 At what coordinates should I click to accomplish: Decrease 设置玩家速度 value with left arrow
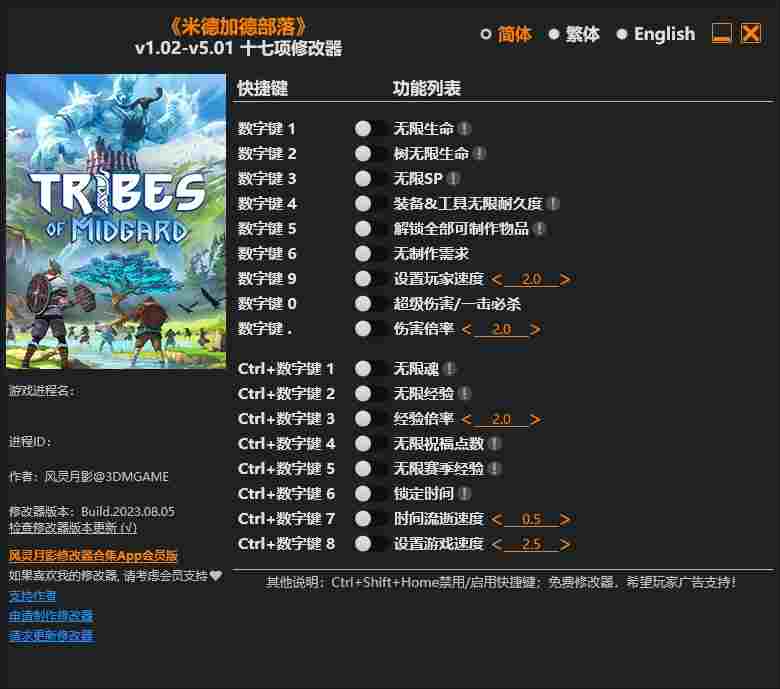click(x=496, y=280)
